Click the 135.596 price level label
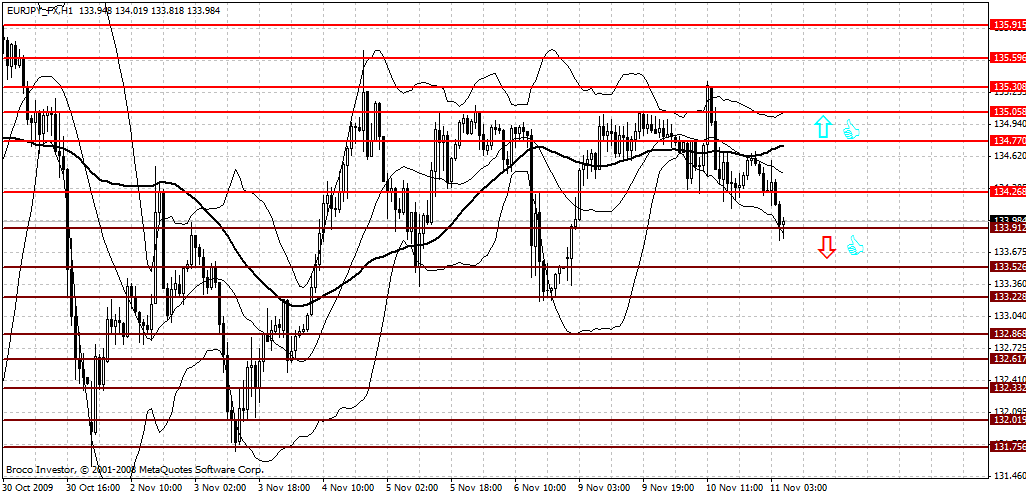 (1006, 58)
